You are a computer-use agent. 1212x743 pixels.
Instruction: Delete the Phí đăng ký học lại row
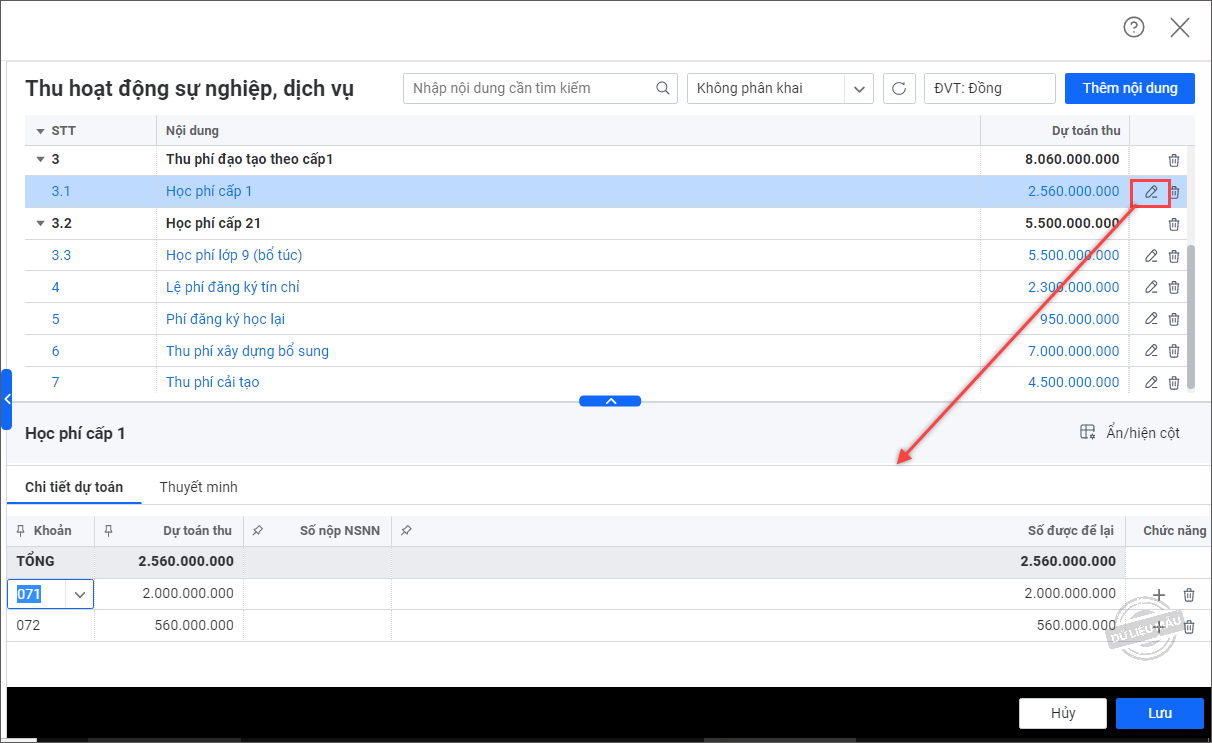tap(1174, 319)
